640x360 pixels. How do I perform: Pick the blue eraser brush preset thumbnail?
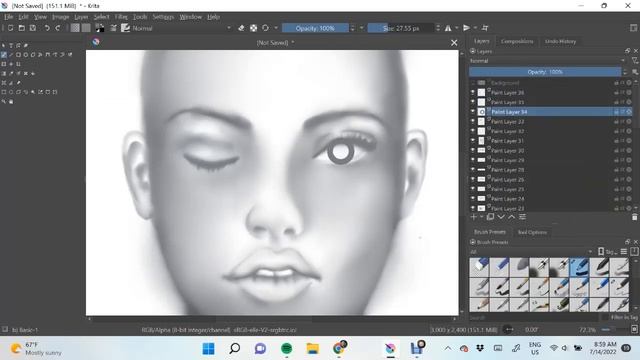point(479,267)
